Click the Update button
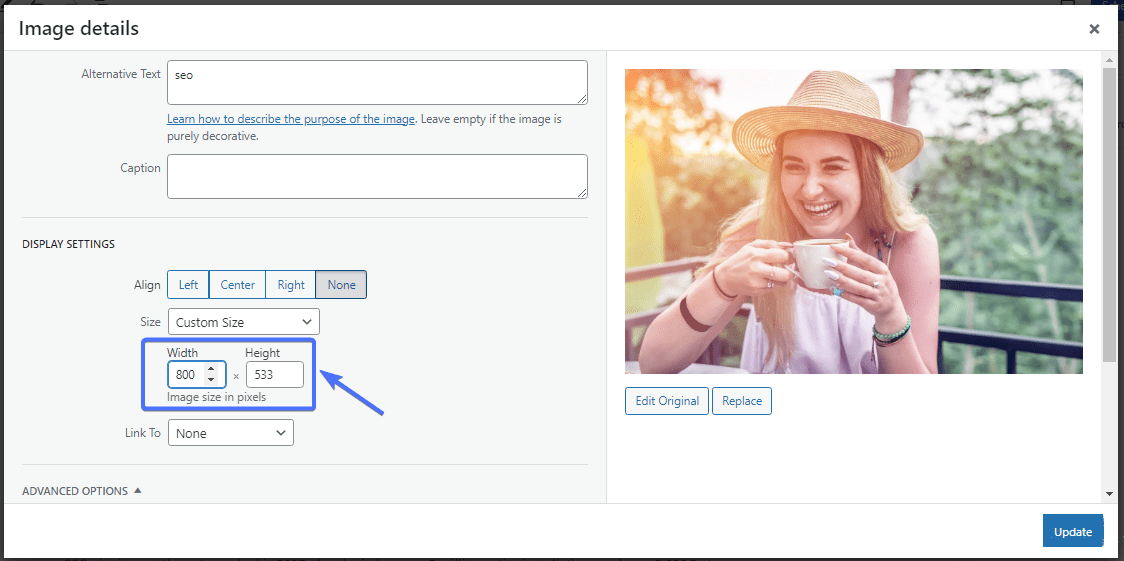This screenshot has width=1124, height=561. point(1073,532)
